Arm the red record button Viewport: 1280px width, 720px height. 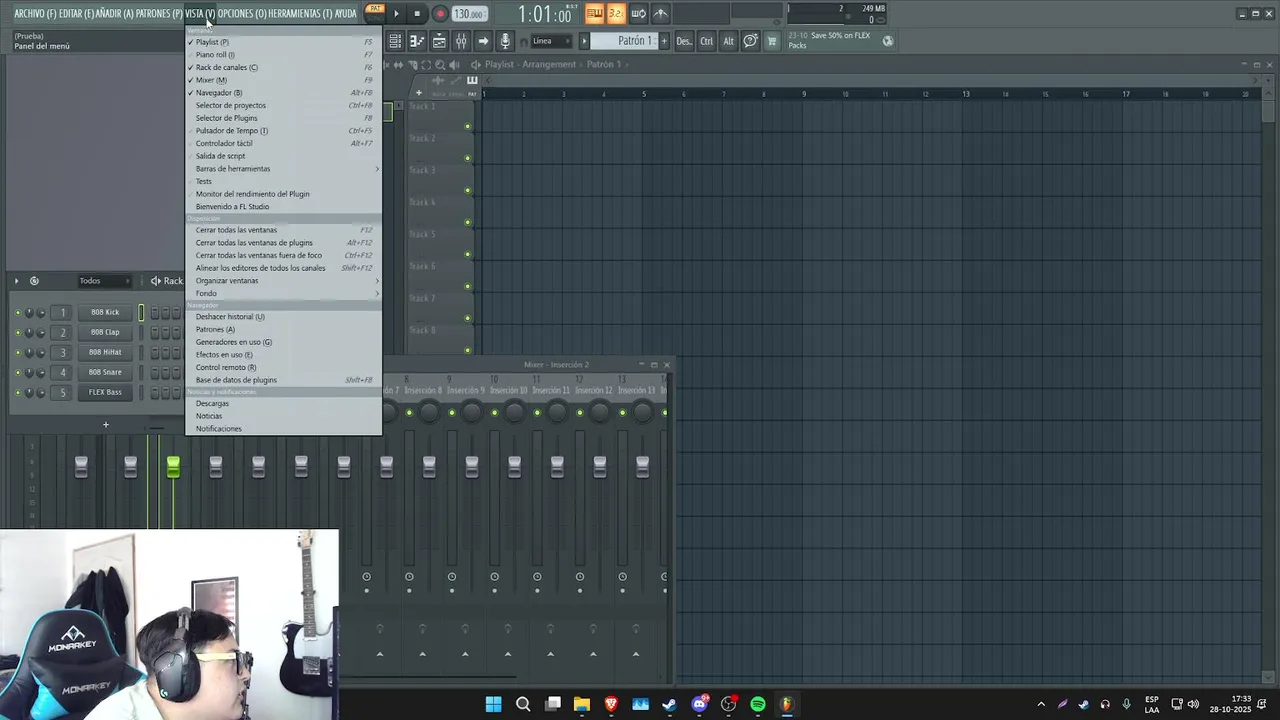click(x=439, y=13)
